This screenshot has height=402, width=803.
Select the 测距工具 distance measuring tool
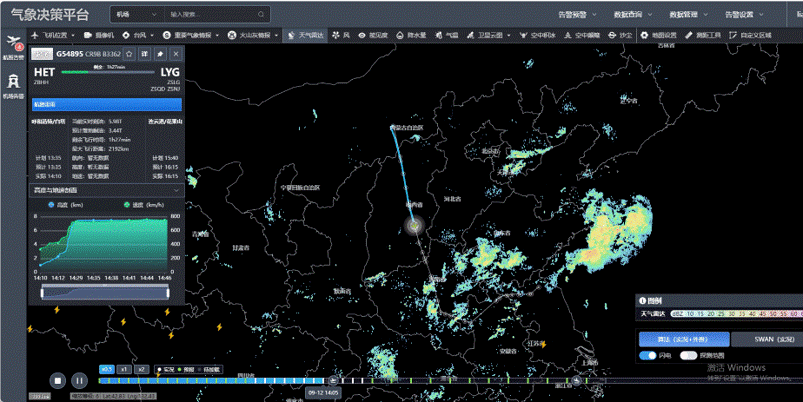point(705,35)
